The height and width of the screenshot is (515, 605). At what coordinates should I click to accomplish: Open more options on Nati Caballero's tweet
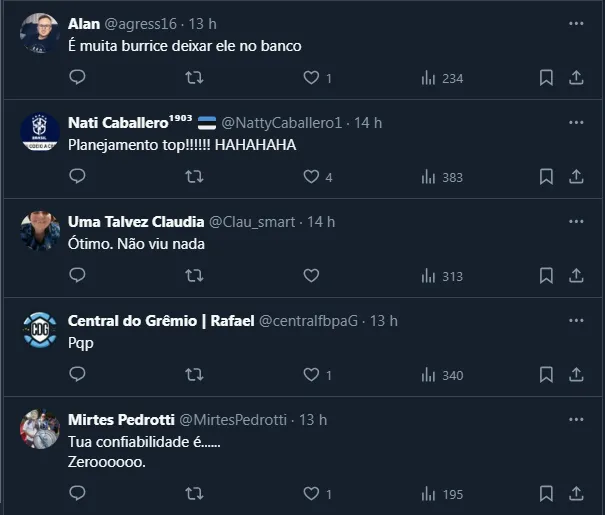tap(576, 122)
